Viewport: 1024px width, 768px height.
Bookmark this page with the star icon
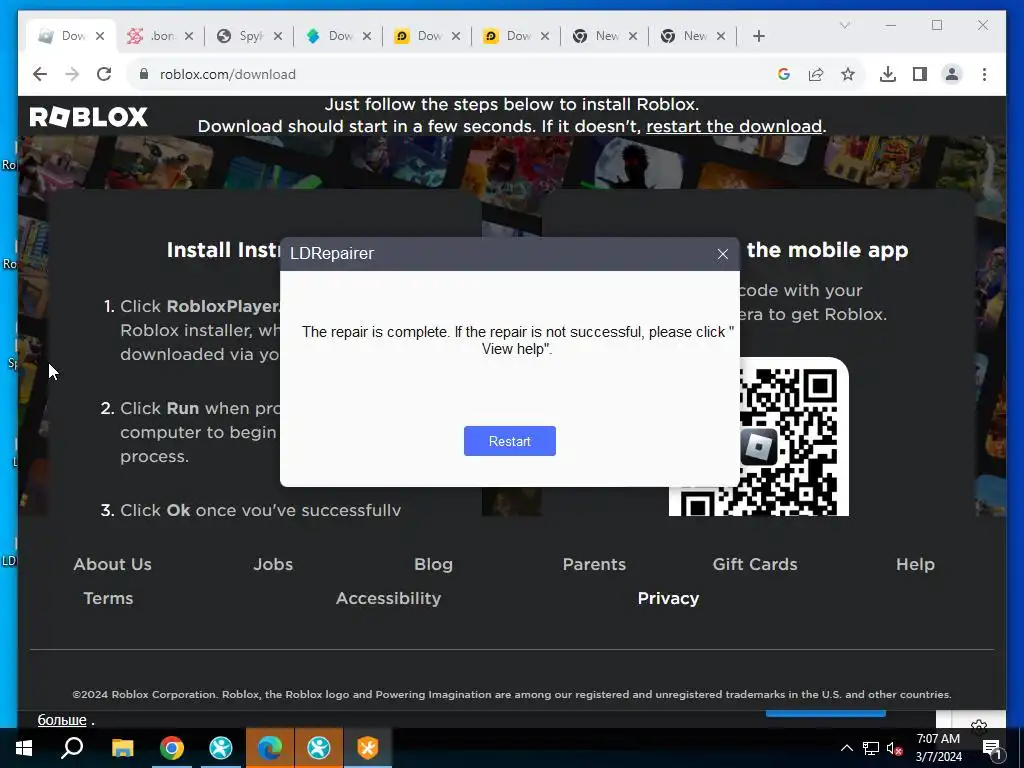[x=848, y=74]
